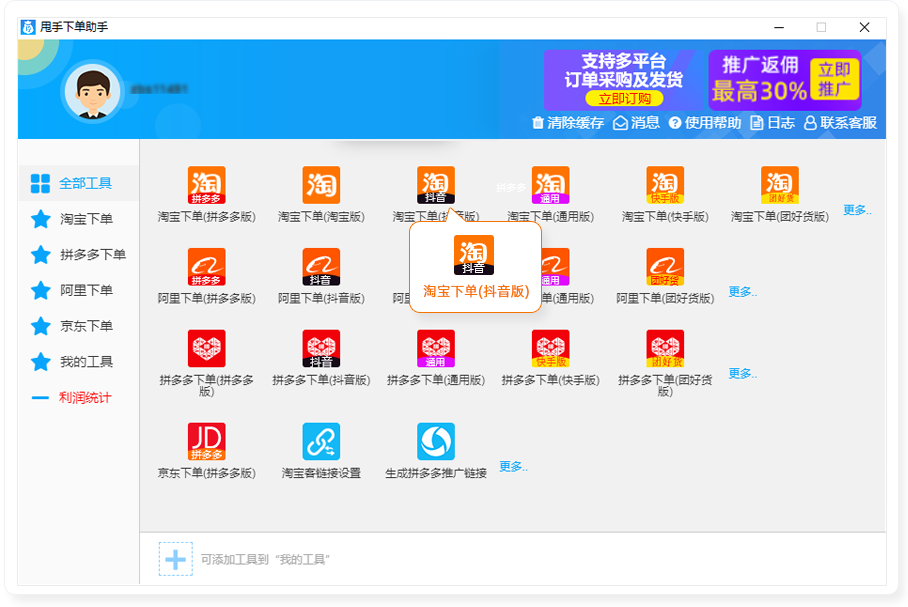Open 淘宝下单(团好货版) tool icon
This screenshot has width=908, height=607.
[779, 185]
